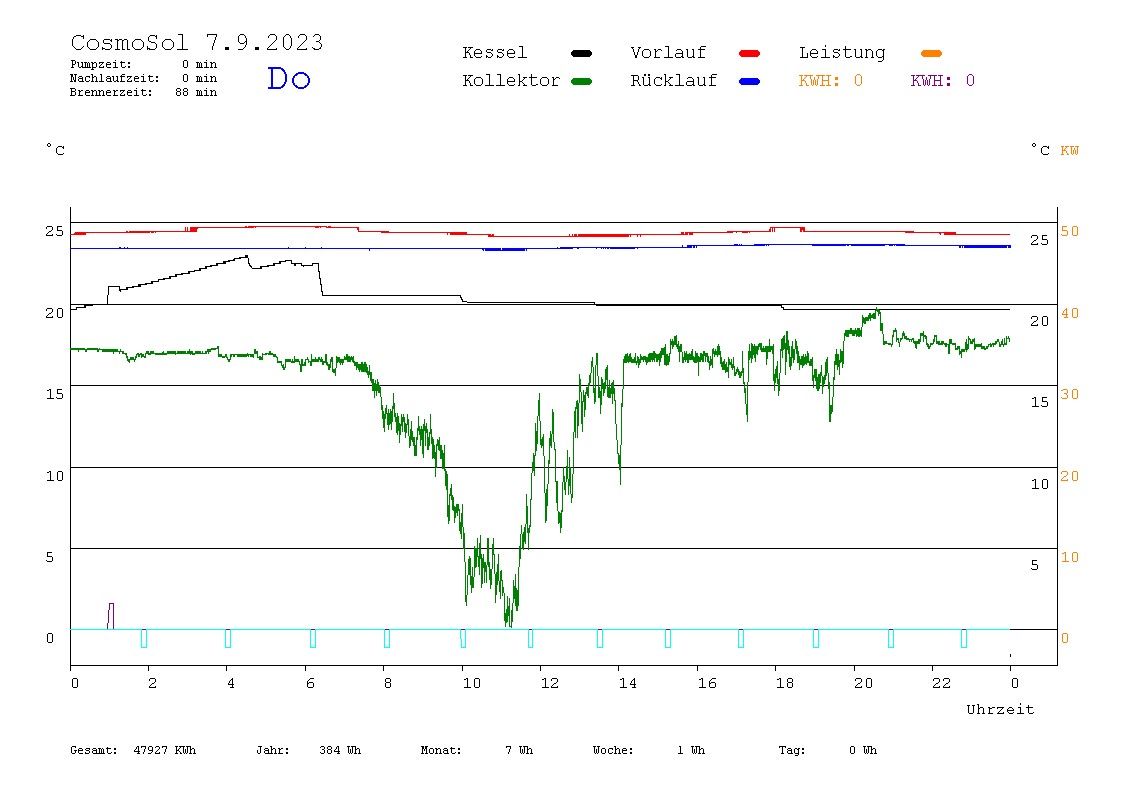Click the black Kessel legend swatch
Screen dimensions: 1148x812
(581, 53)
